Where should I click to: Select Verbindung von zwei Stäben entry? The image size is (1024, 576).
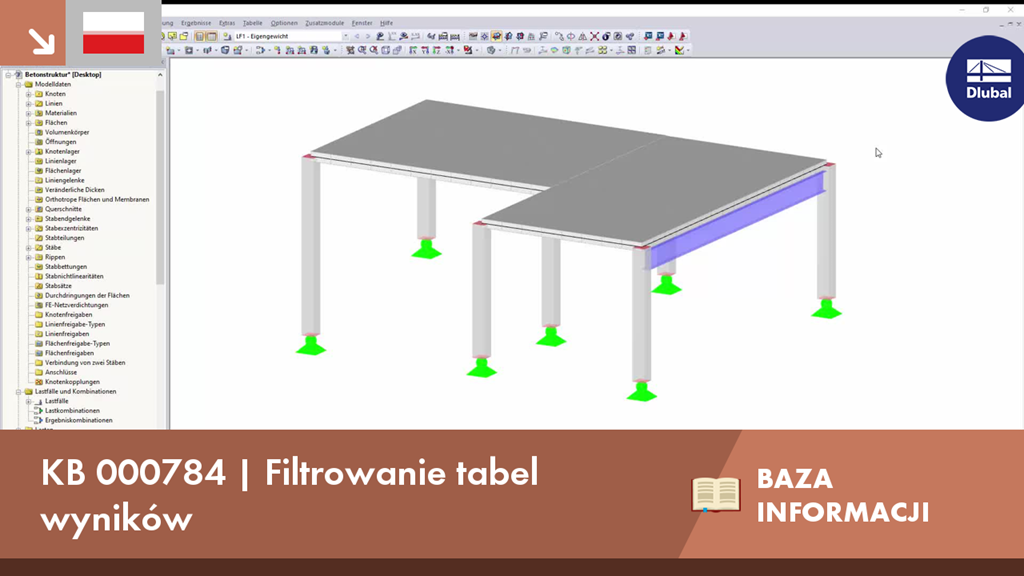[85, 362]
